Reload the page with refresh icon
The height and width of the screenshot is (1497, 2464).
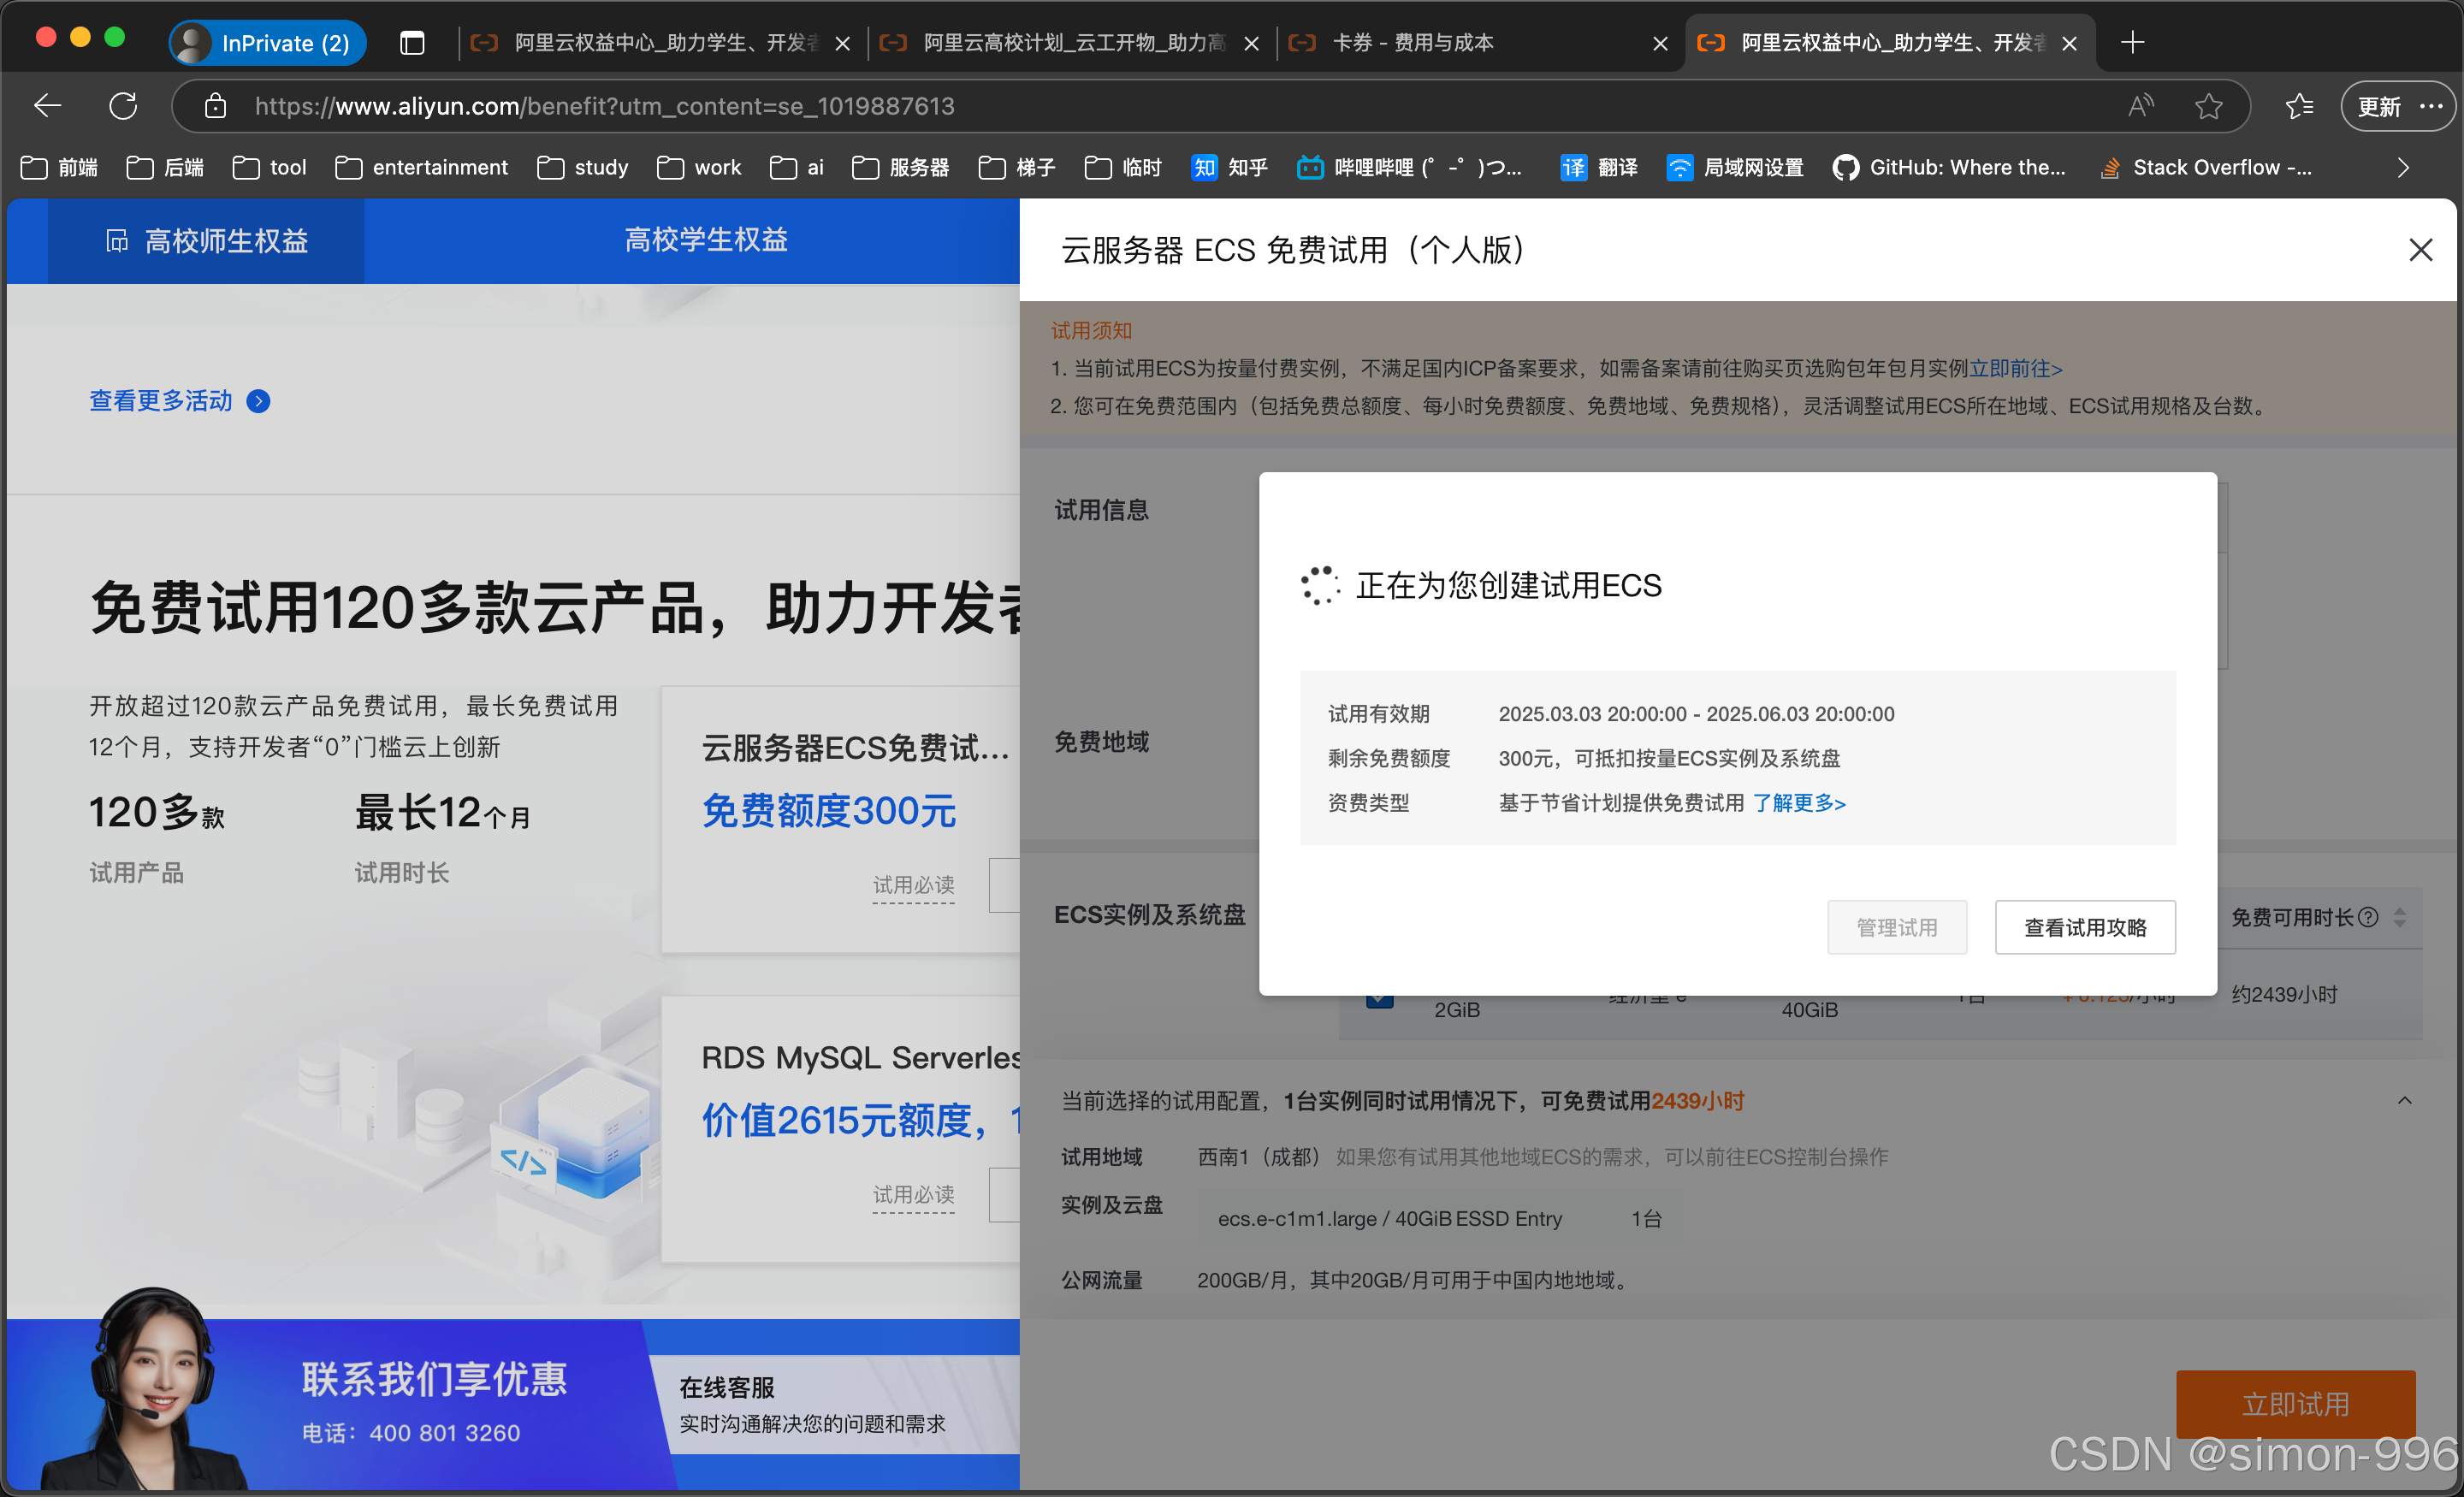[x=123, y=106]
